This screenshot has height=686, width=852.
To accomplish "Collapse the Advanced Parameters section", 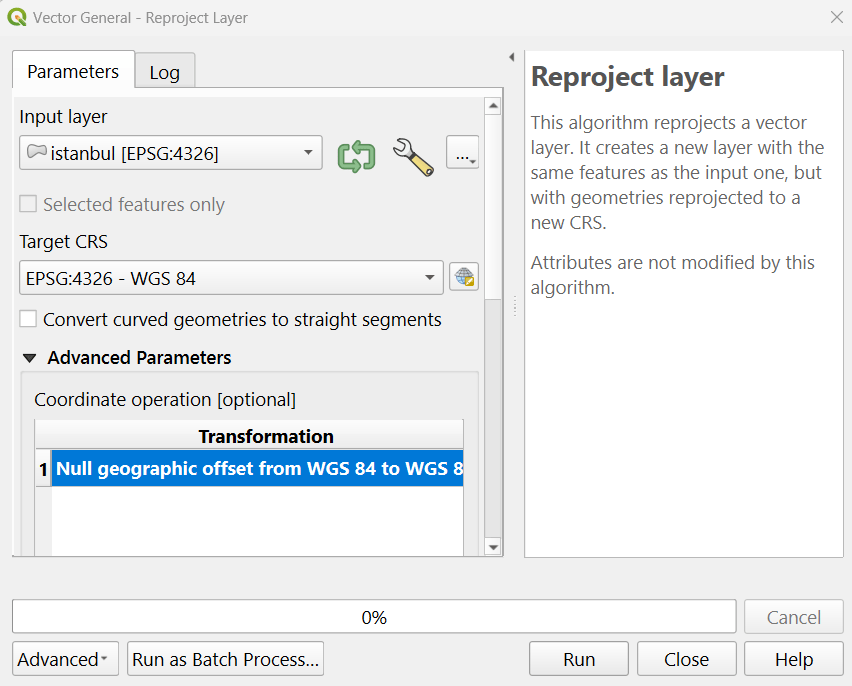I will point(30,358).
